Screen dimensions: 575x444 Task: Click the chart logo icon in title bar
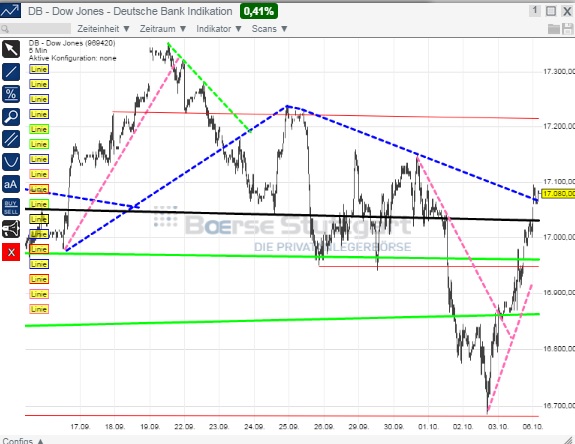tap(10, 11)
